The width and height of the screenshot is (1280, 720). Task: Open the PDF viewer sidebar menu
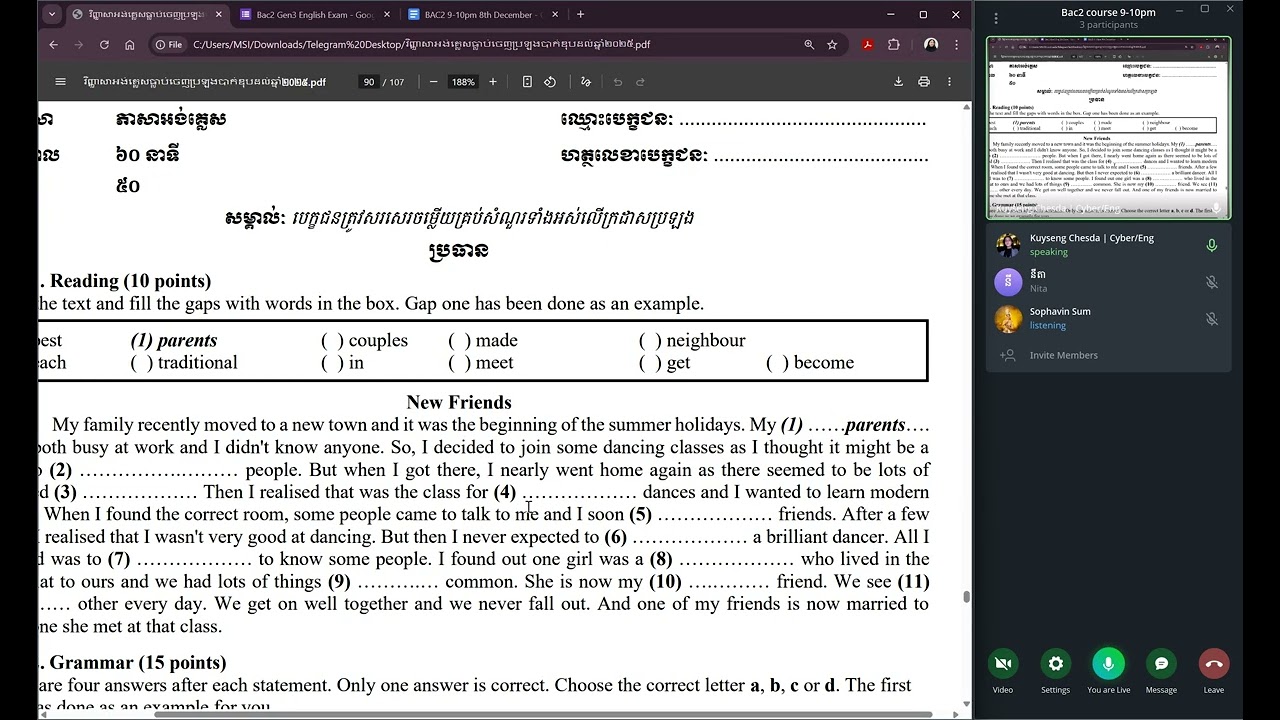[x=60, y=82]
